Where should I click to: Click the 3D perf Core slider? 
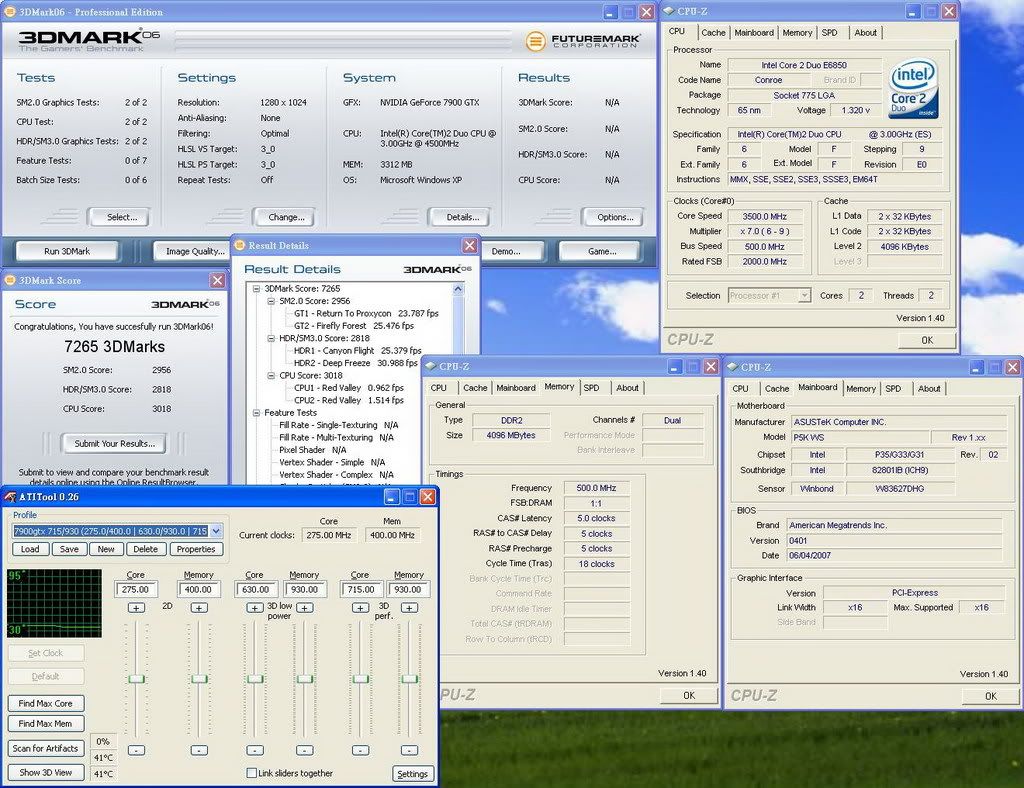pyautogui.click(x=360, y=679)
